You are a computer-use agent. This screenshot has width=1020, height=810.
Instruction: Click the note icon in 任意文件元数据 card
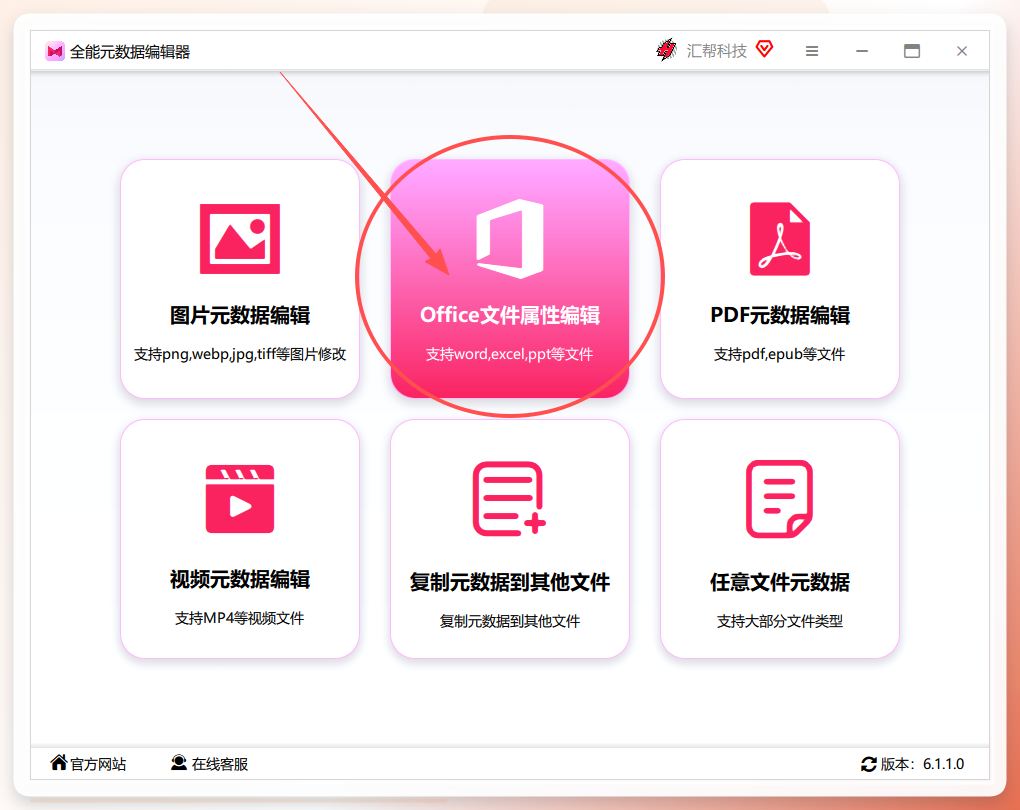pos(779,499)
